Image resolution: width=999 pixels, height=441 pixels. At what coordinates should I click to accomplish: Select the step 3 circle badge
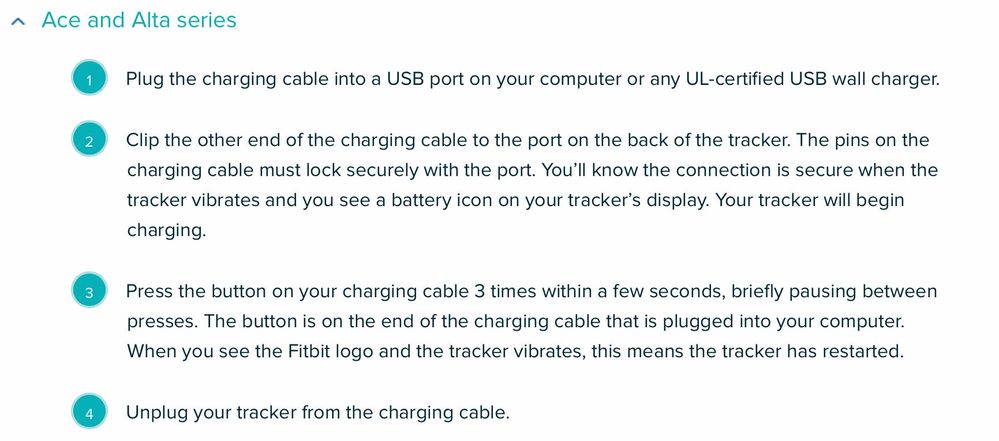click(x=89, y=292)
